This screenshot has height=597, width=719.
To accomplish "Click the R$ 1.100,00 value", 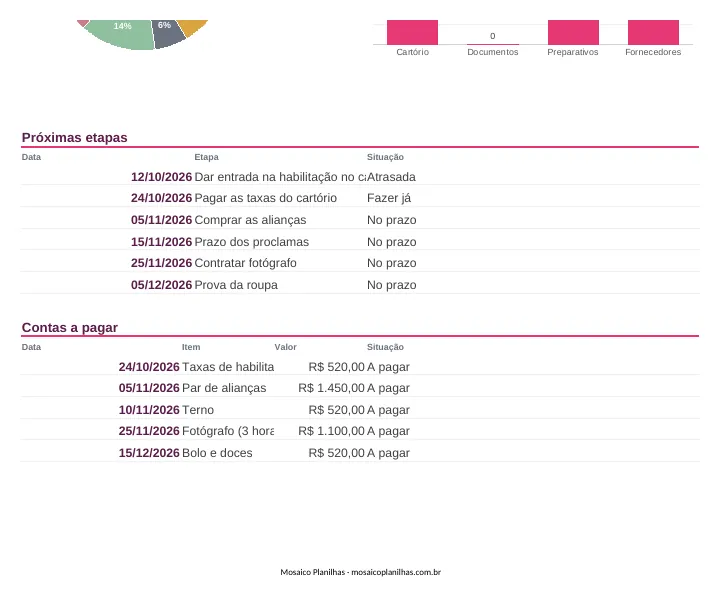I will (x=331, y=431).
